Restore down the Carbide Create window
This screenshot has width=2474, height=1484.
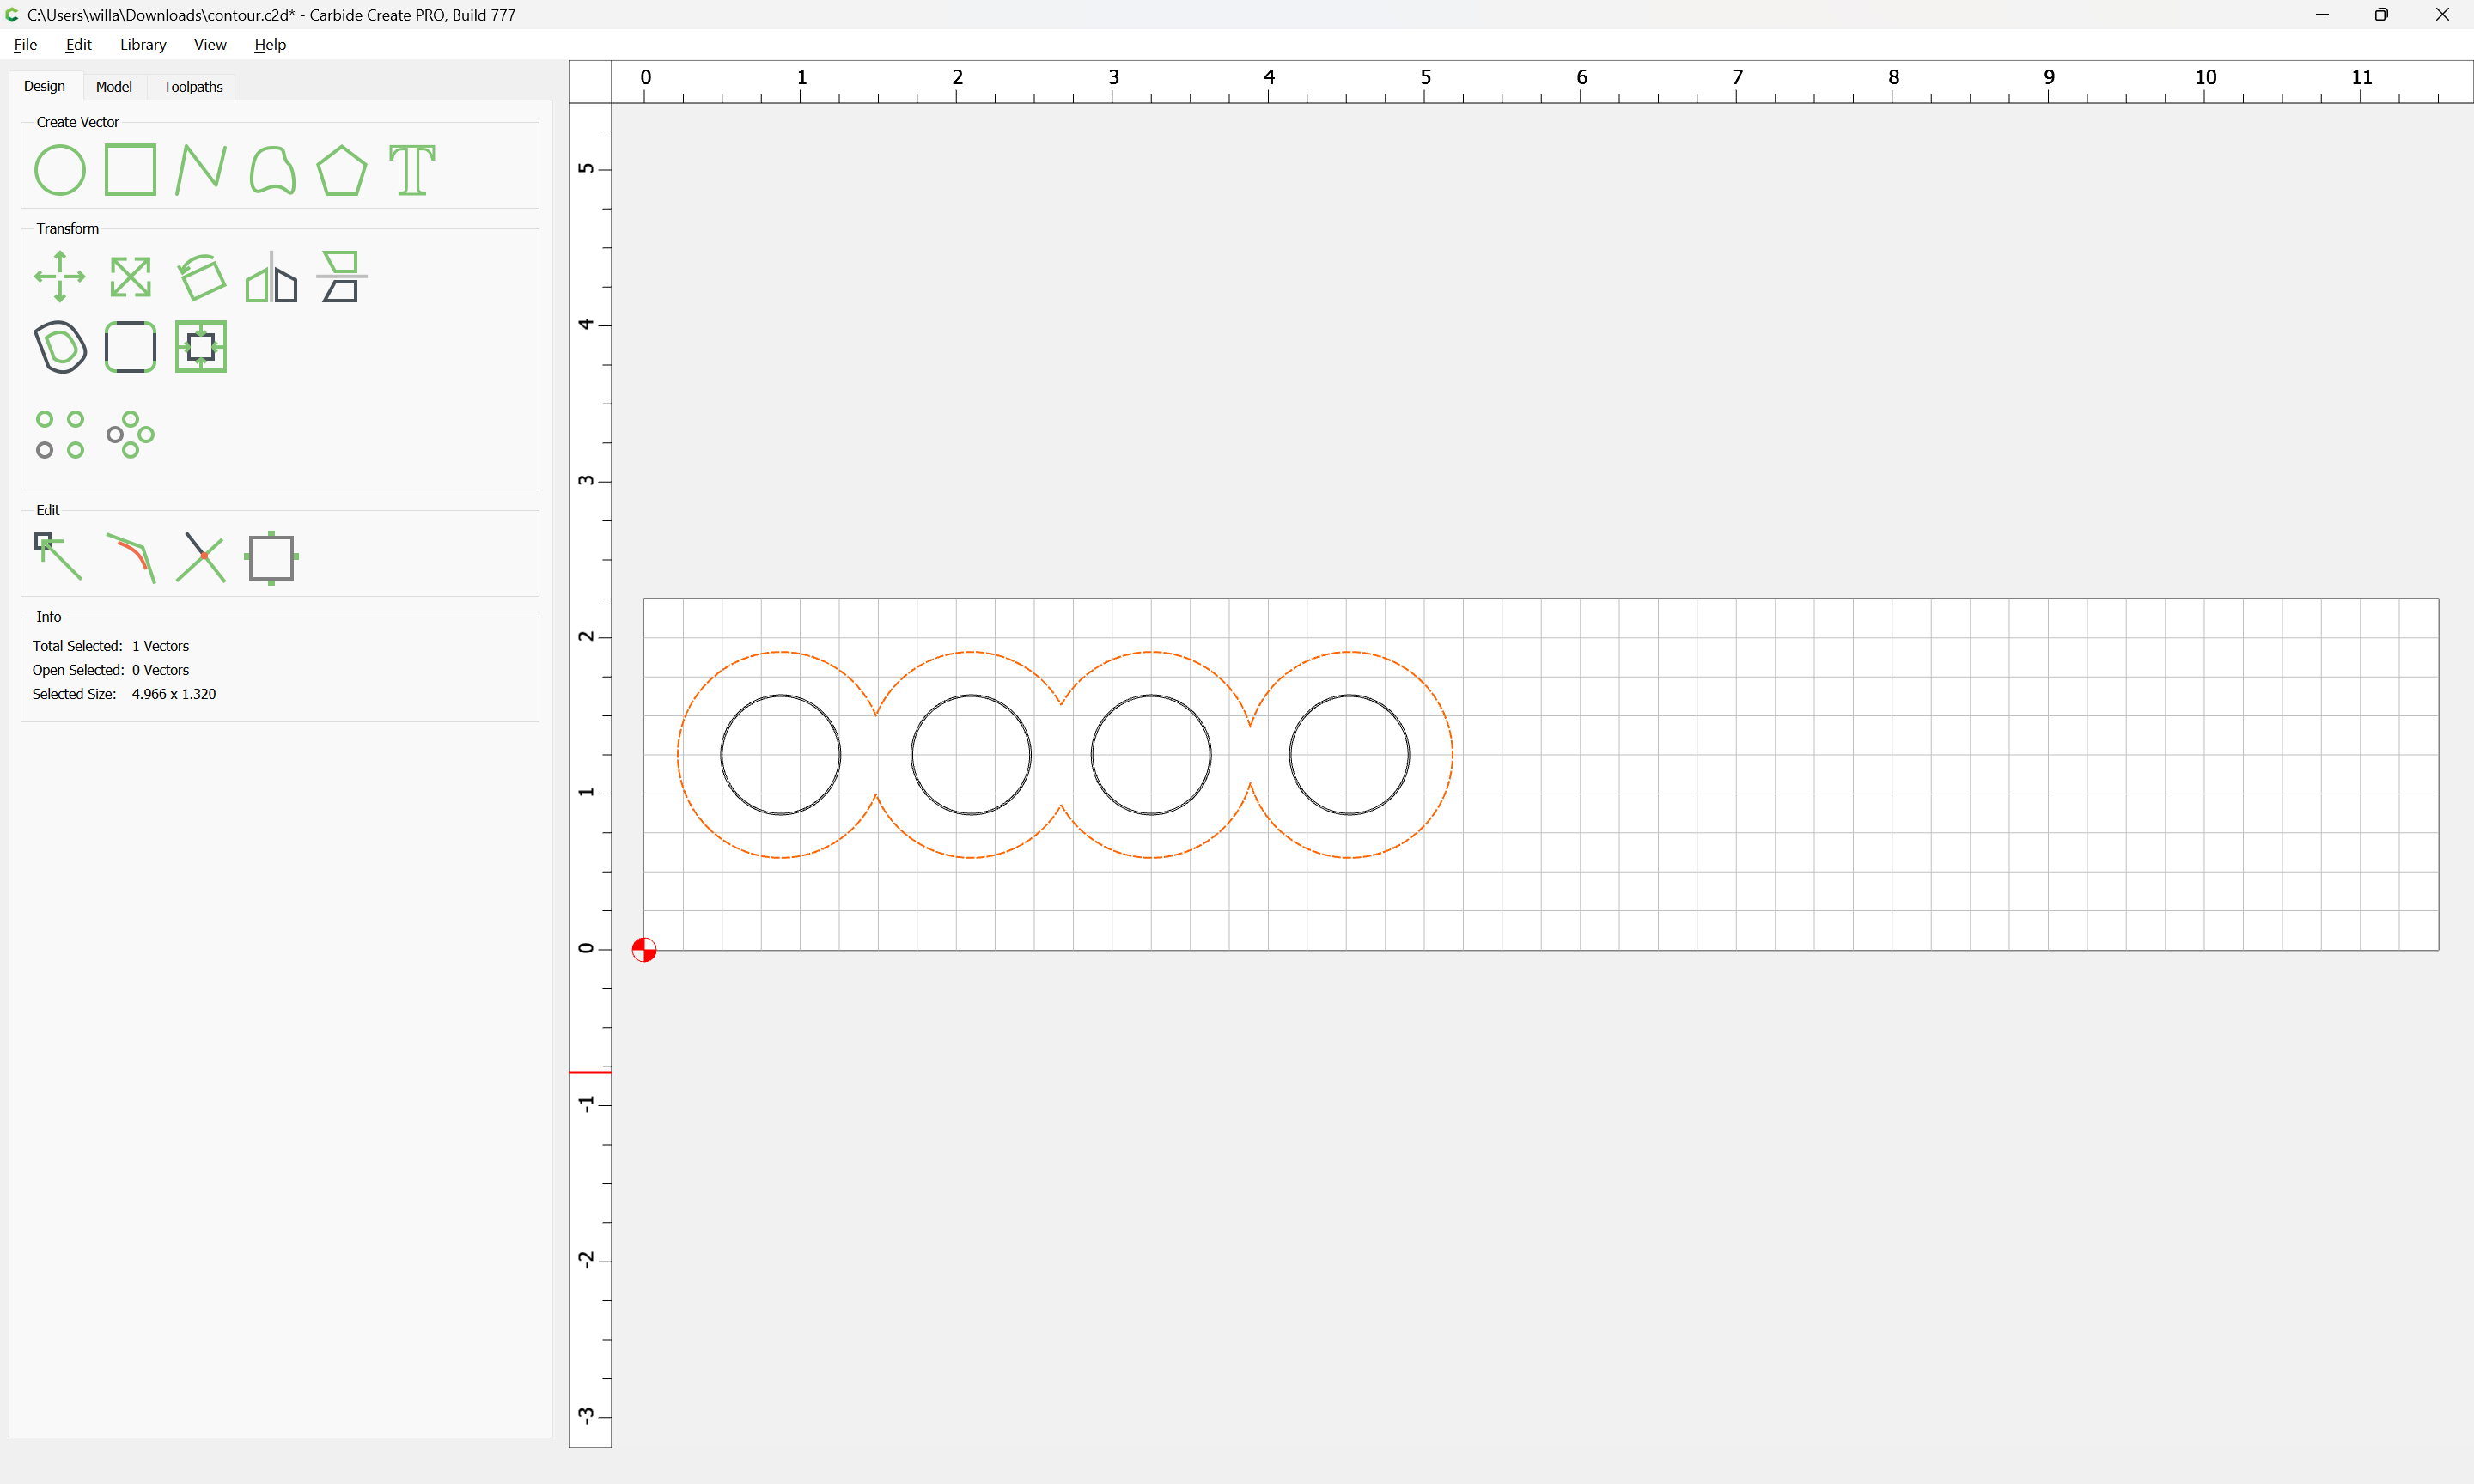point(2381,15)
